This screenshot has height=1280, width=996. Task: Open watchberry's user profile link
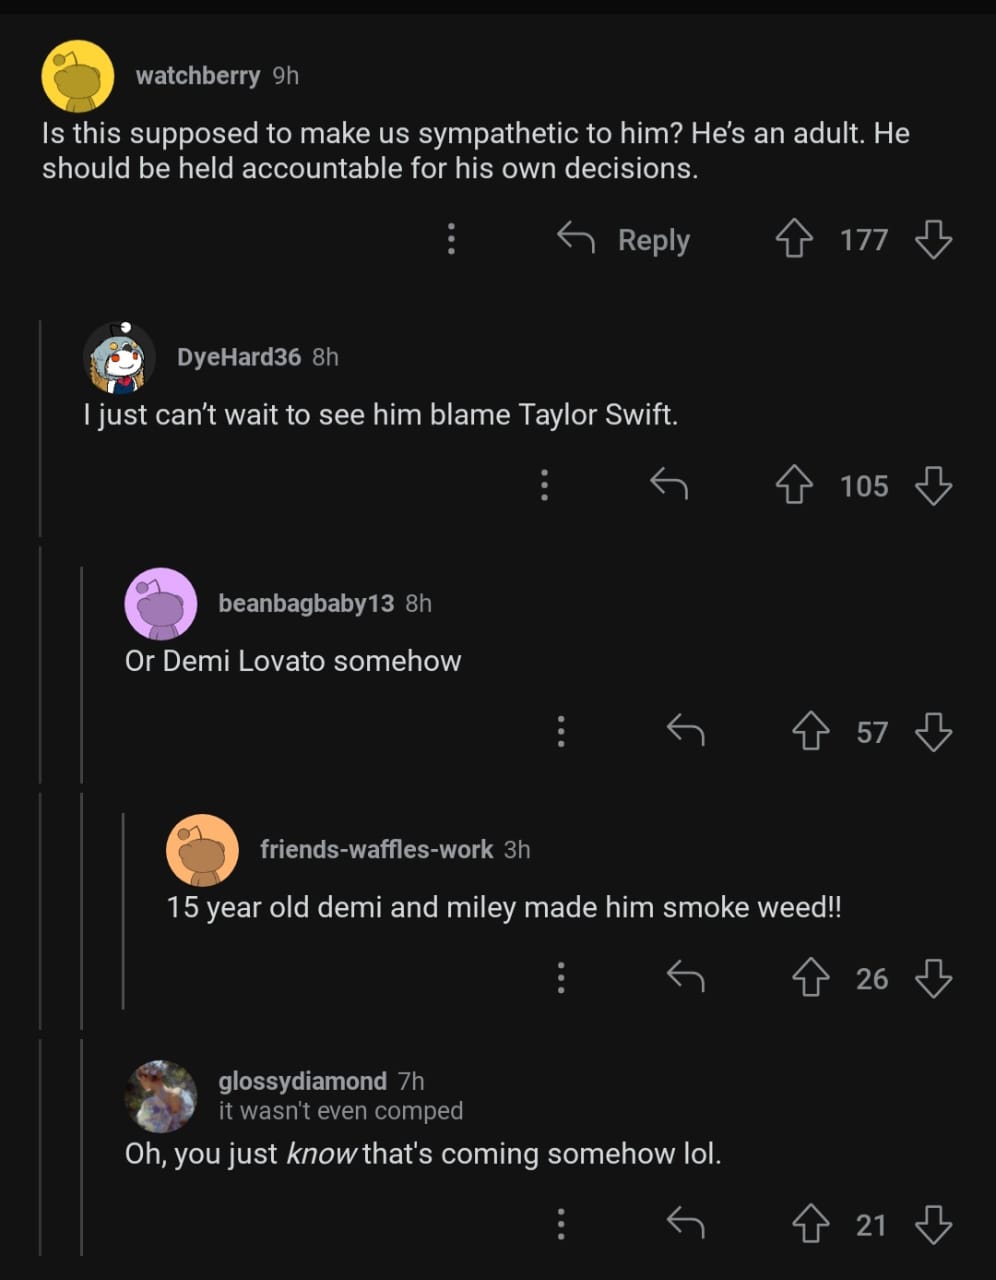[197, 76]
